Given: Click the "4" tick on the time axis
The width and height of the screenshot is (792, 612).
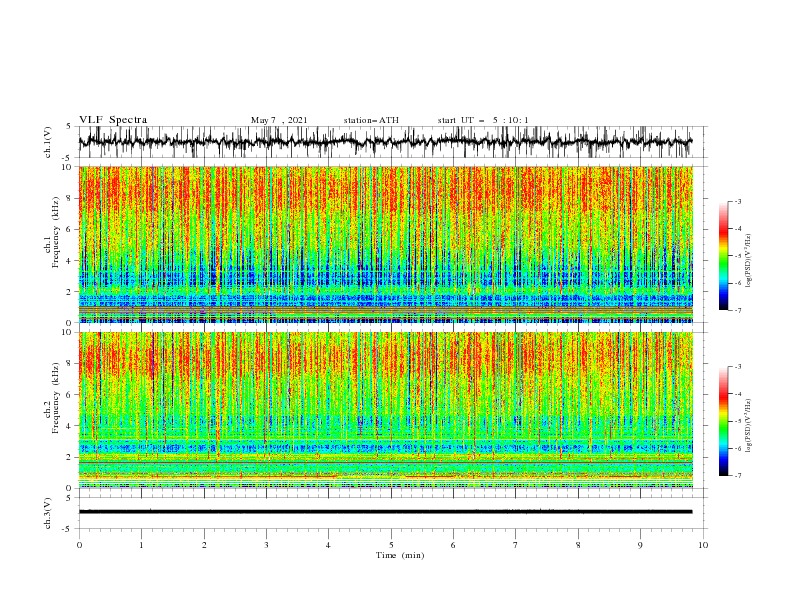Looking at the screenshot, I should [x=328, y=545].
